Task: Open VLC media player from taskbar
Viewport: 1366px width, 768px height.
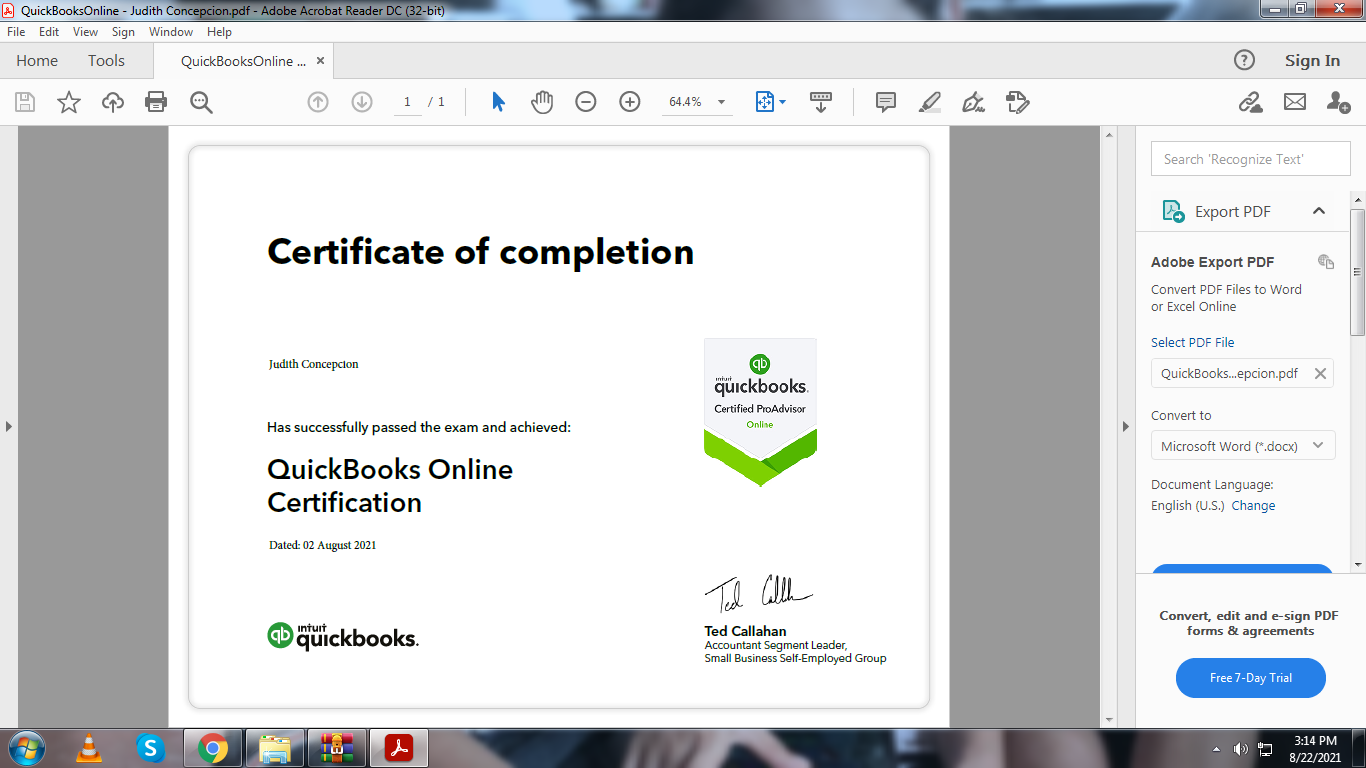Action: tap(89, 748)
